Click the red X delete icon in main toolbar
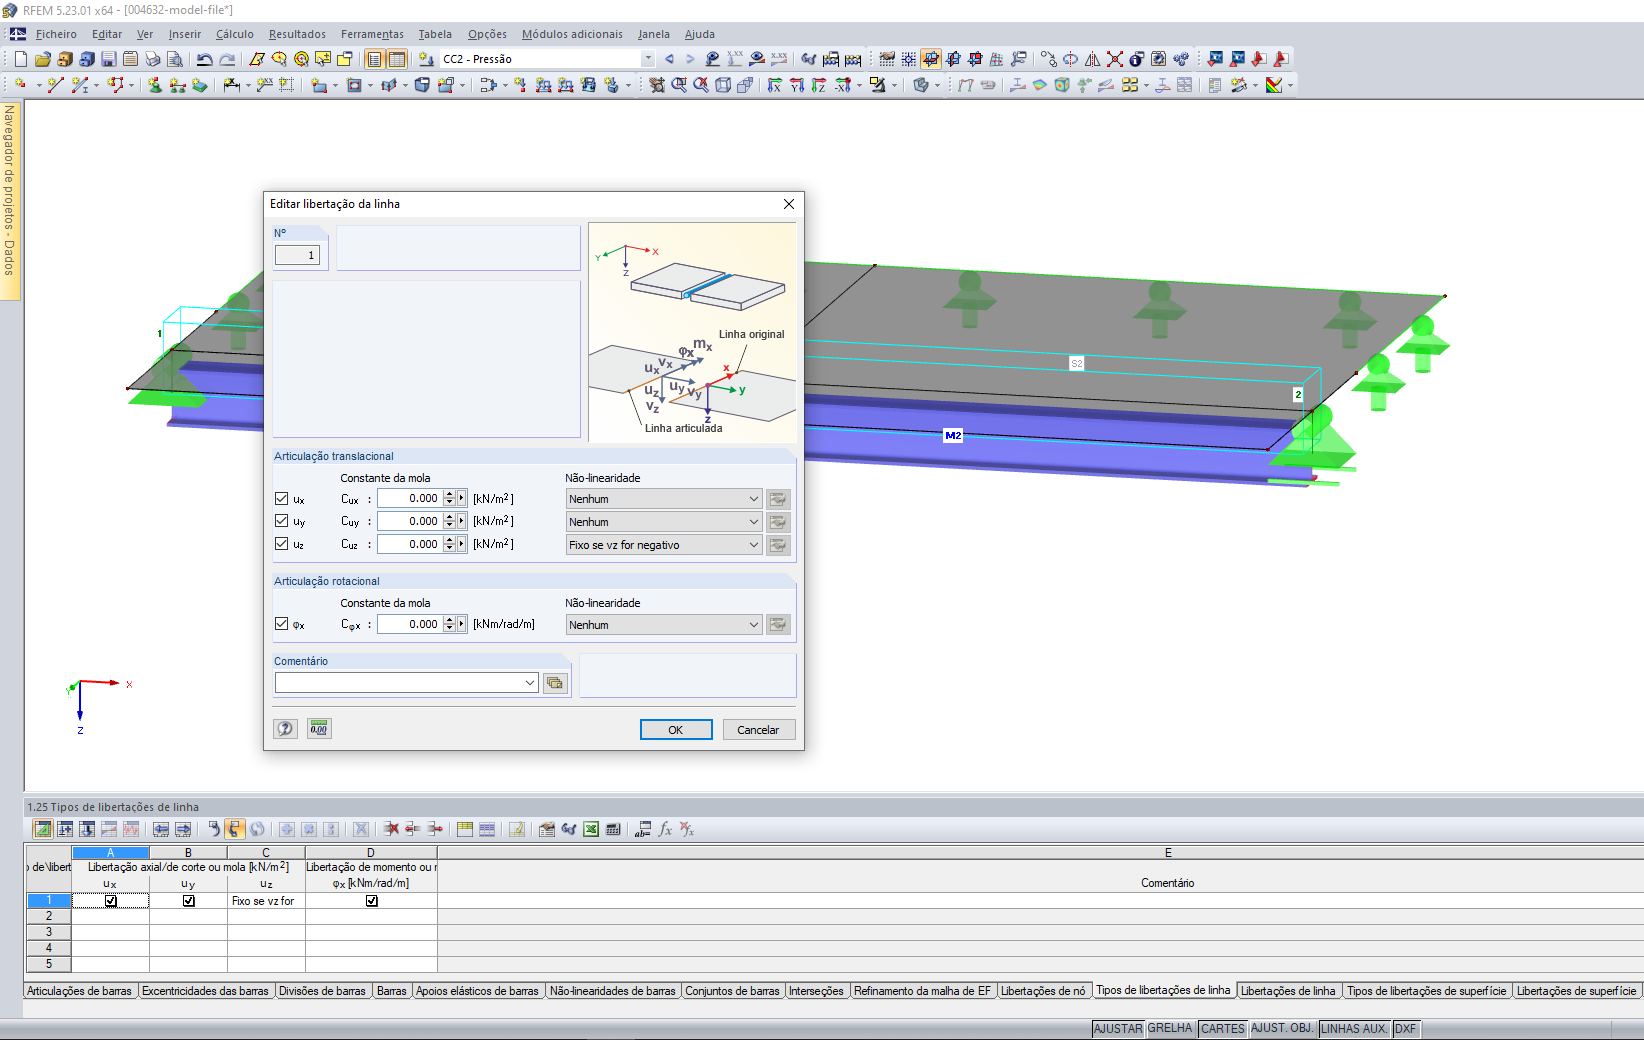The height and width of the screenshot is (1040, 1644). pos(1115,59)
